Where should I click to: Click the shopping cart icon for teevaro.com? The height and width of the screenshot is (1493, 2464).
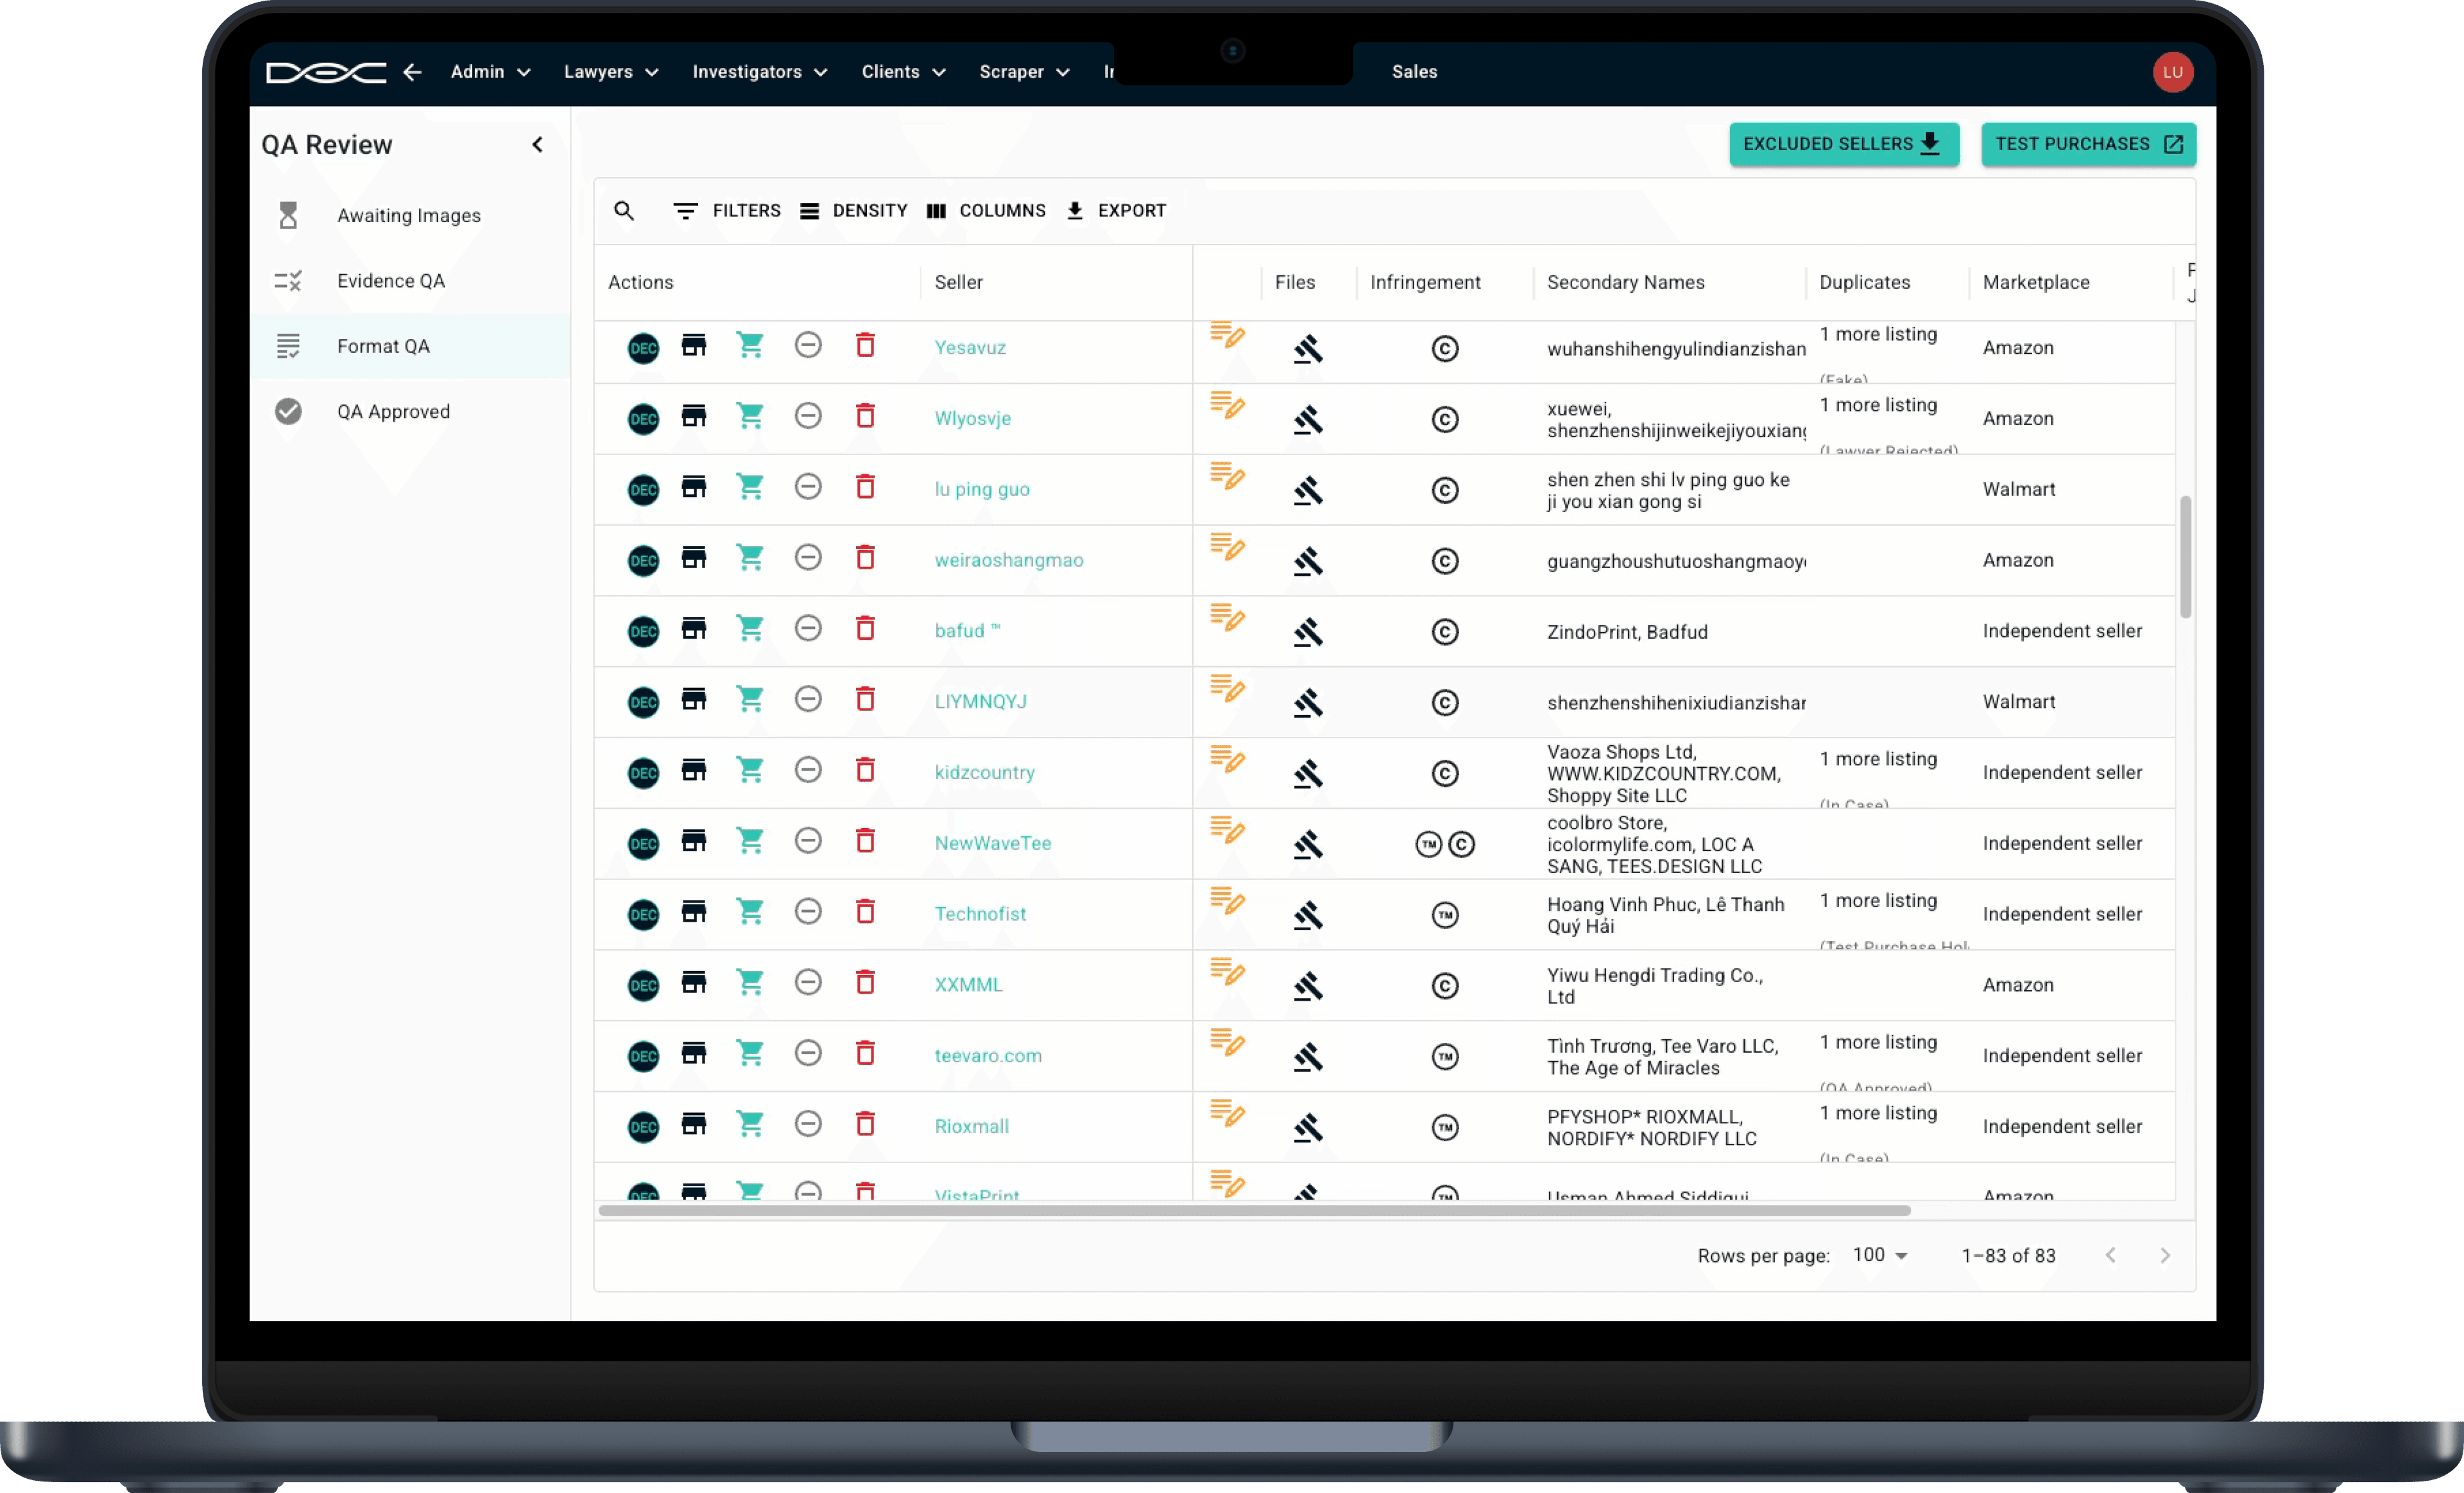(750, 1053)
